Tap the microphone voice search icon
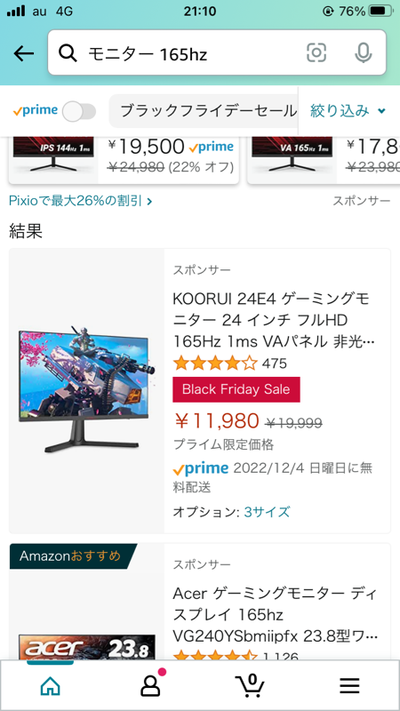Viewport: 400px width, 711px height. click(363, 54)
